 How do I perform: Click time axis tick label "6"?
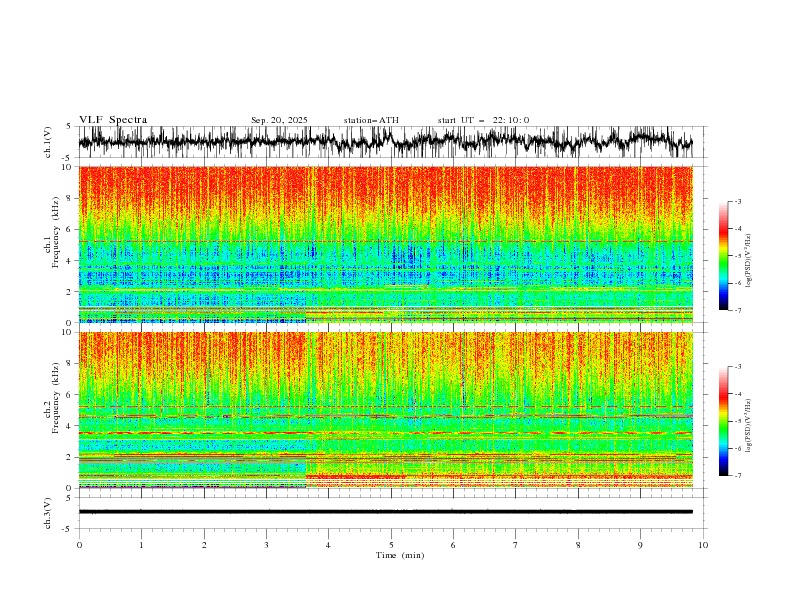pyautogui.click(x=454, y=545)
